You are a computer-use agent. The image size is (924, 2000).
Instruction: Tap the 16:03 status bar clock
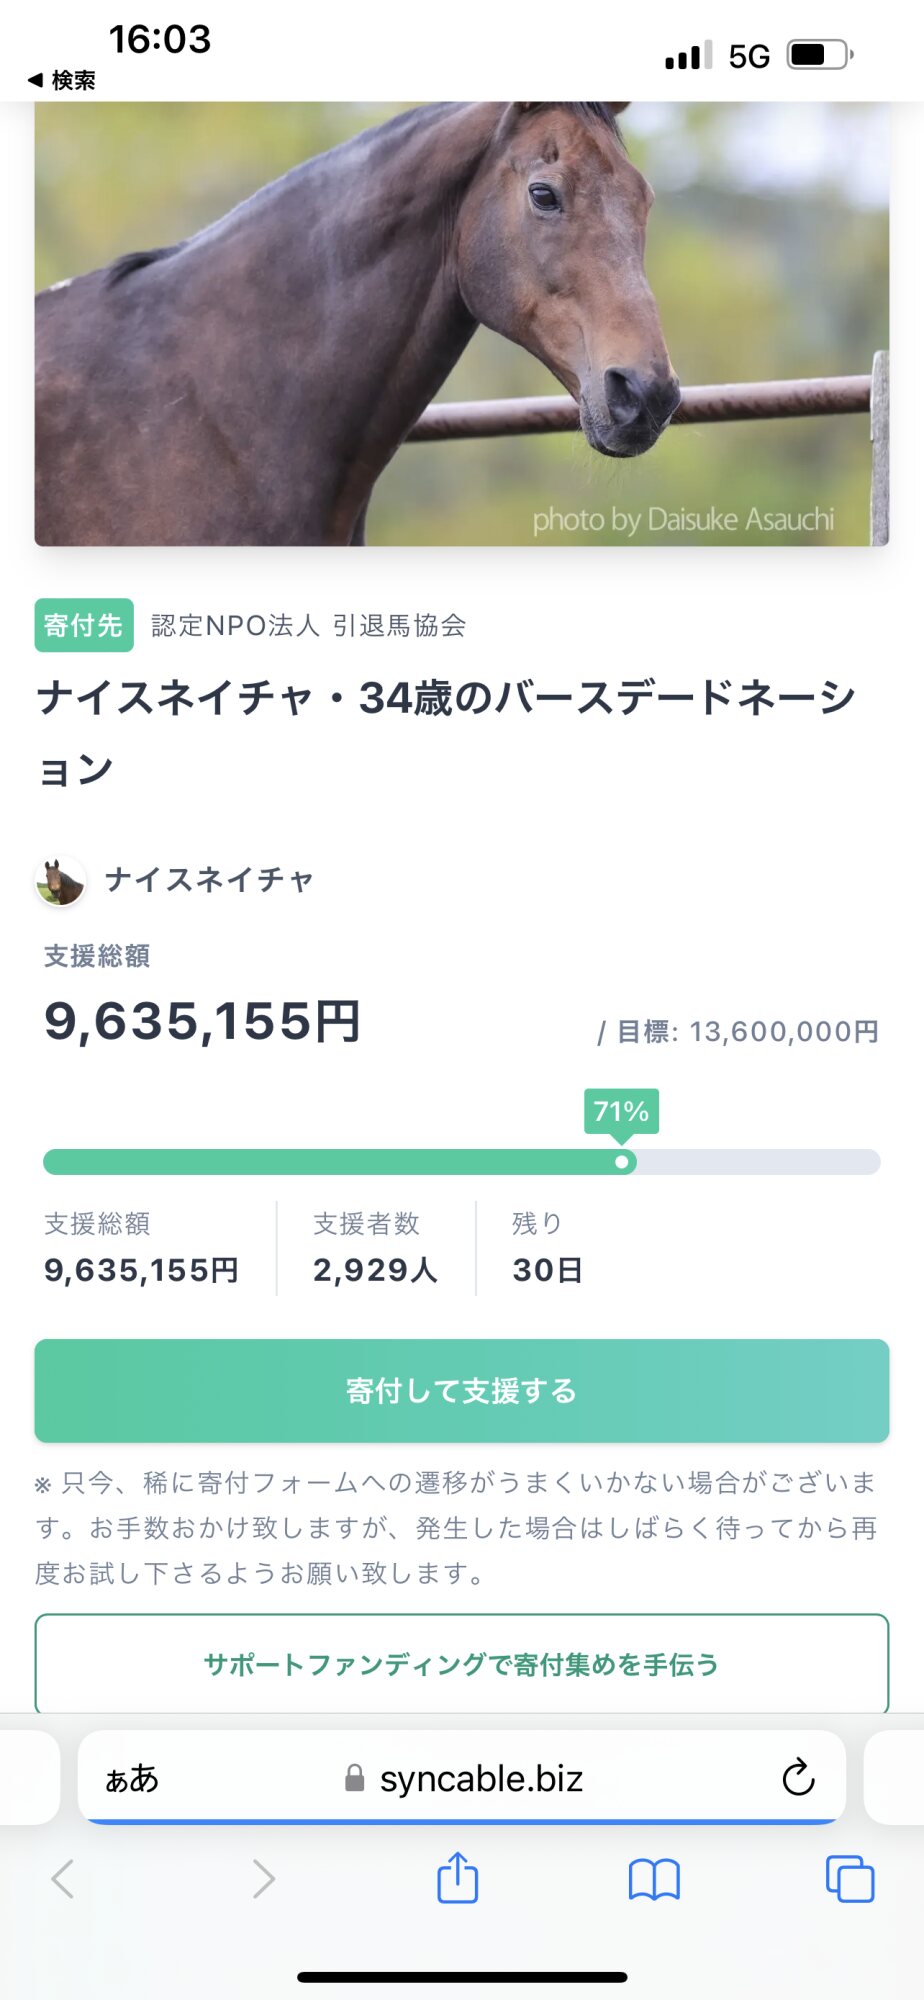(160, 40)
